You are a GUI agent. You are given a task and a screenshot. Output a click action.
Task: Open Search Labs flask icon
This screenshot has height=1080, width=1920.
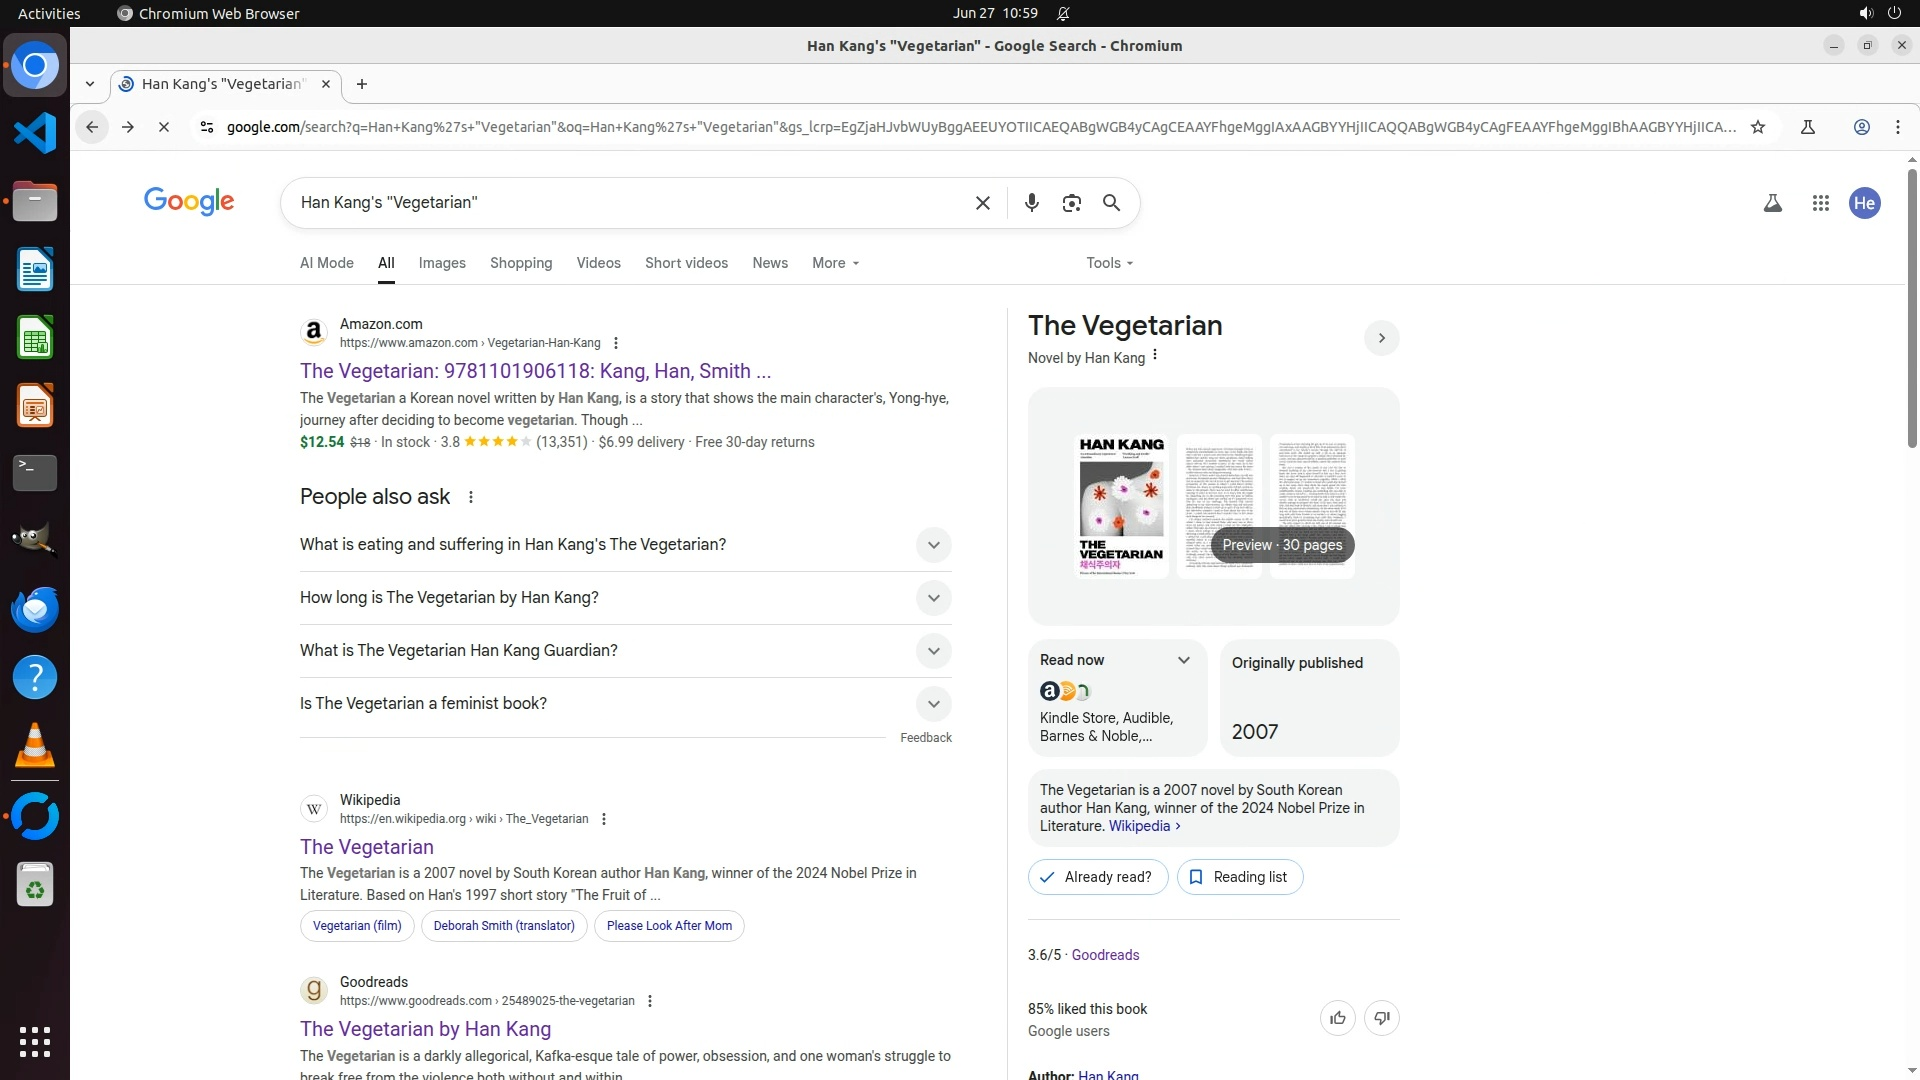coord(1772,203)
